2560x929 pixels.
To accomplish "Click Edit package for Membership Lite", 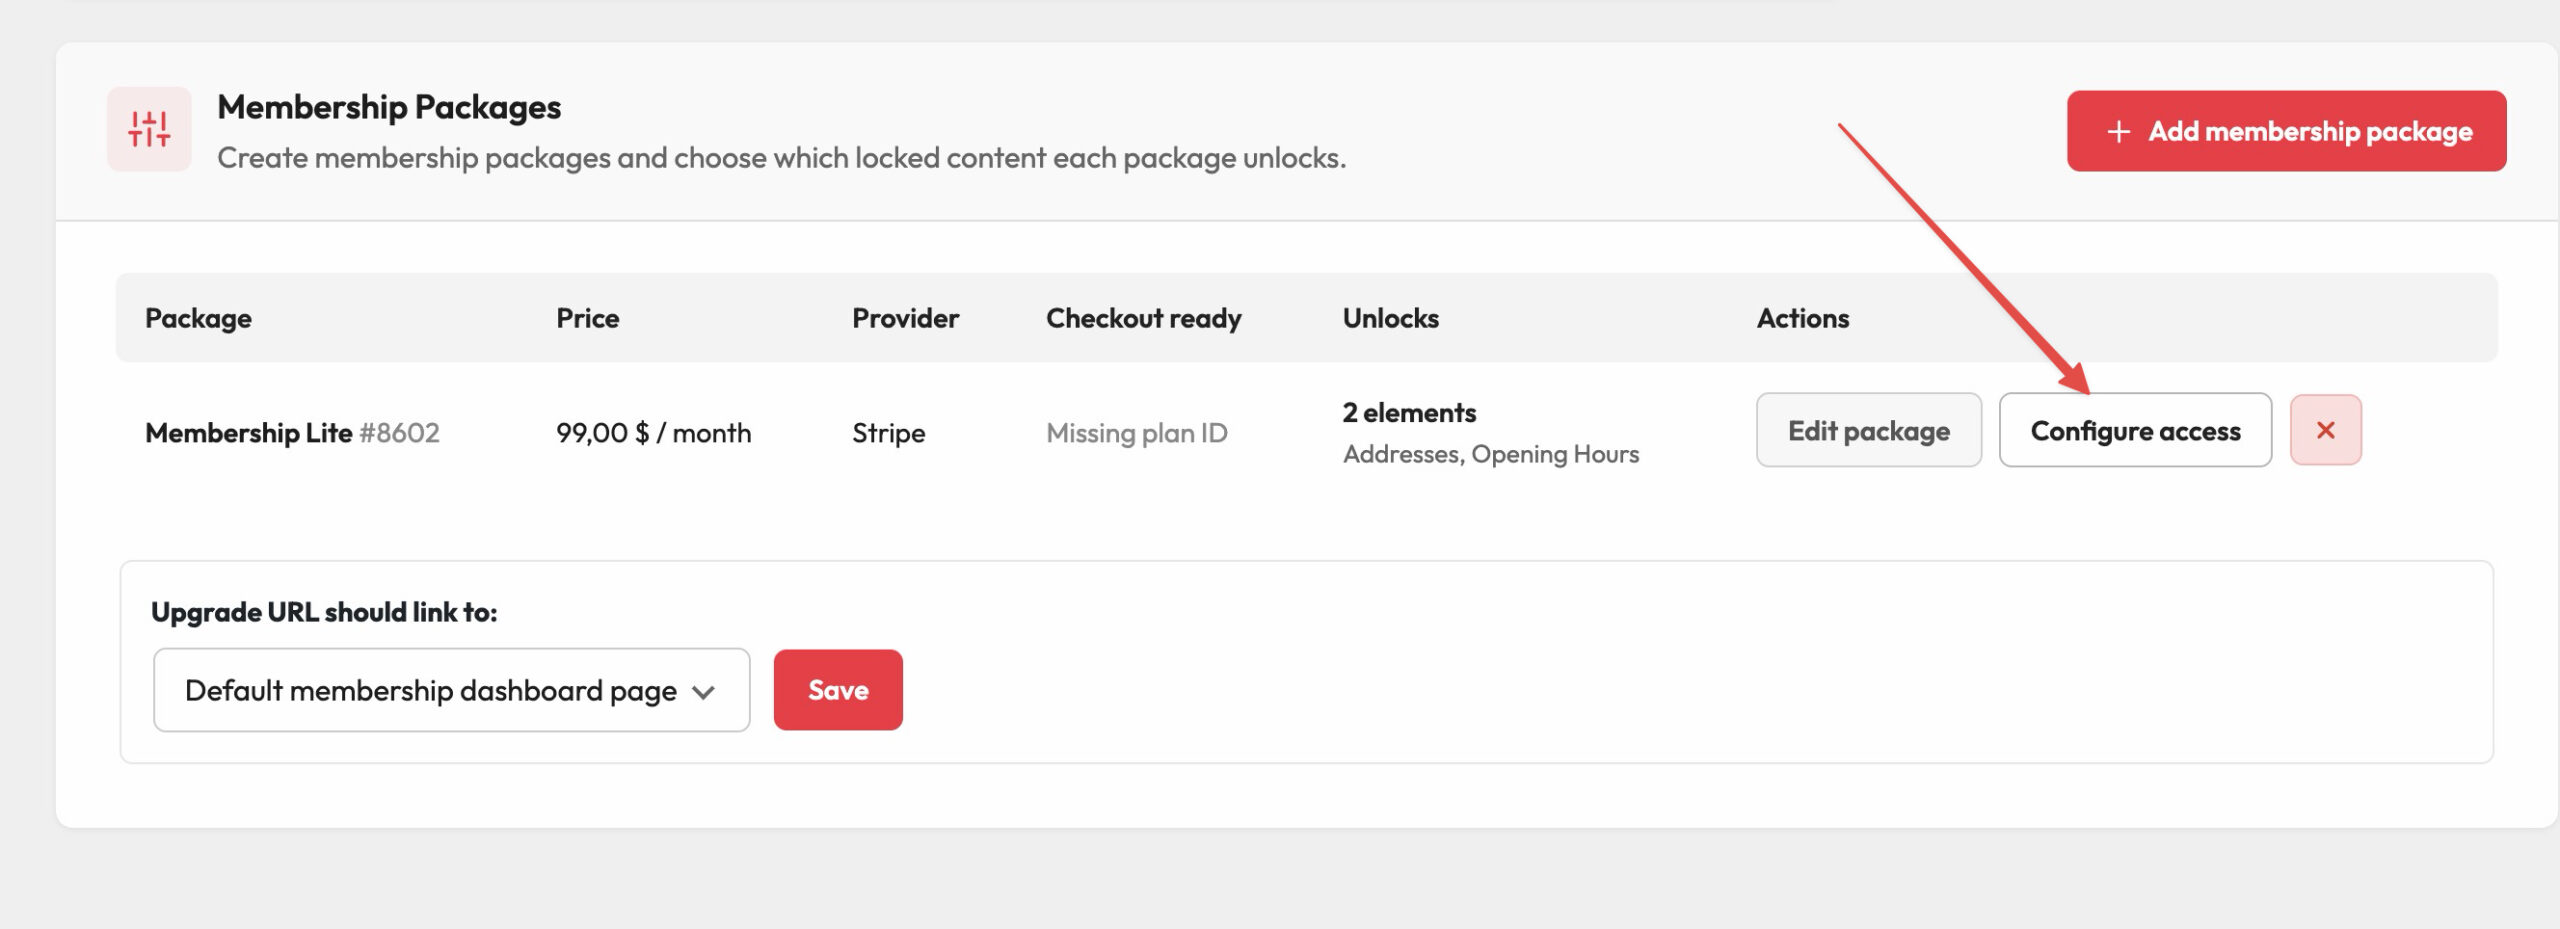I will [x=1868, y=430].
